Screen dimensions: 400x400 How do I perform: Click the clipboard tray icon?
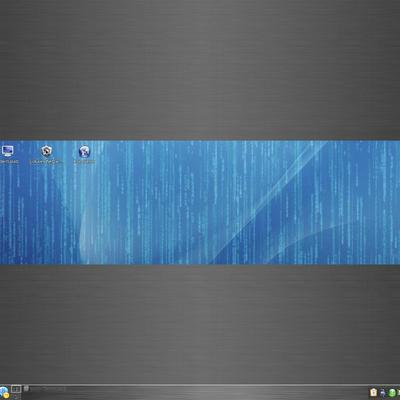373,392
